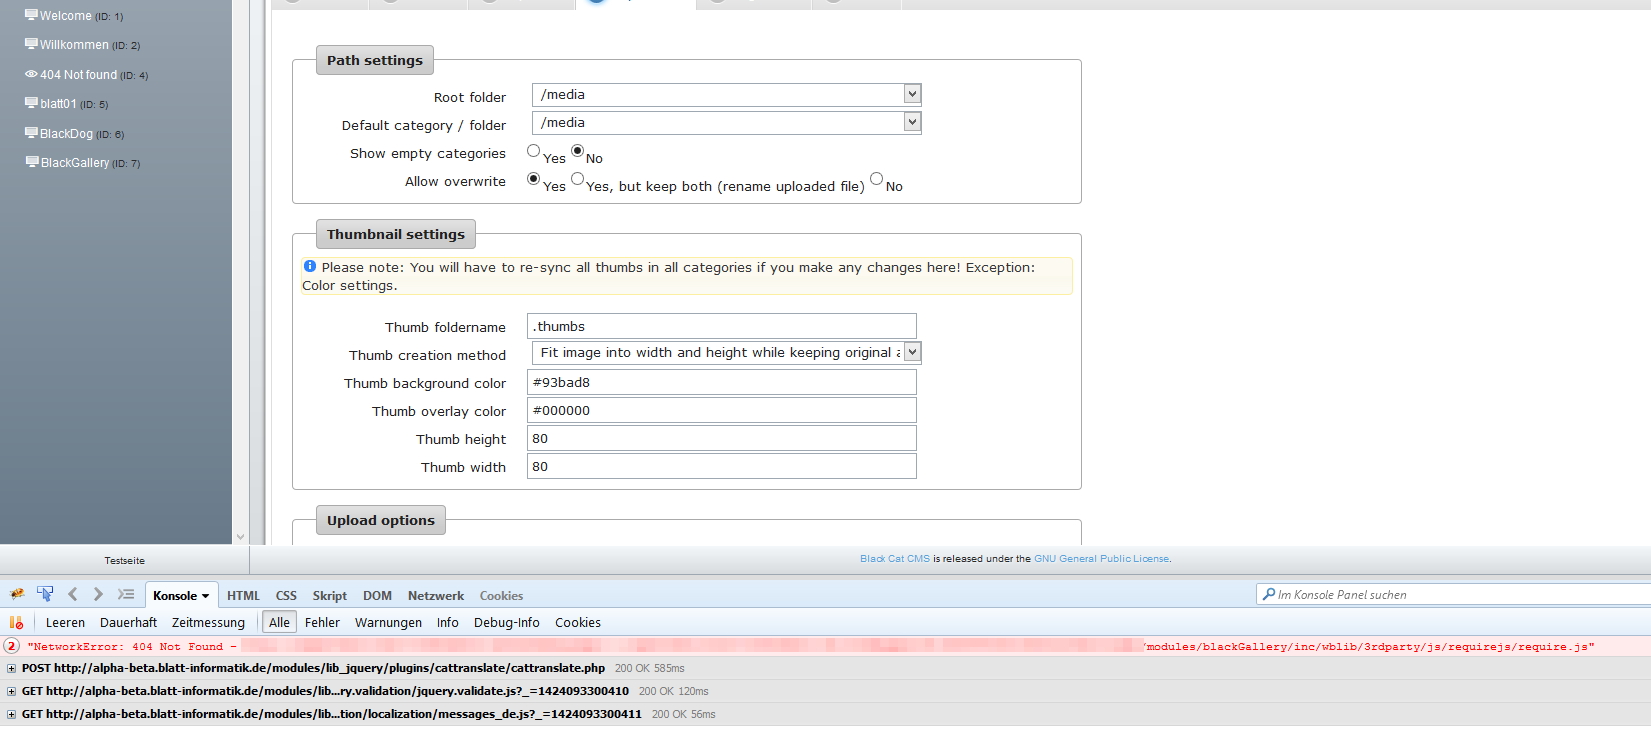
Task: Click the page icon beside BlackGallery
Action: (x=32, y=162)
